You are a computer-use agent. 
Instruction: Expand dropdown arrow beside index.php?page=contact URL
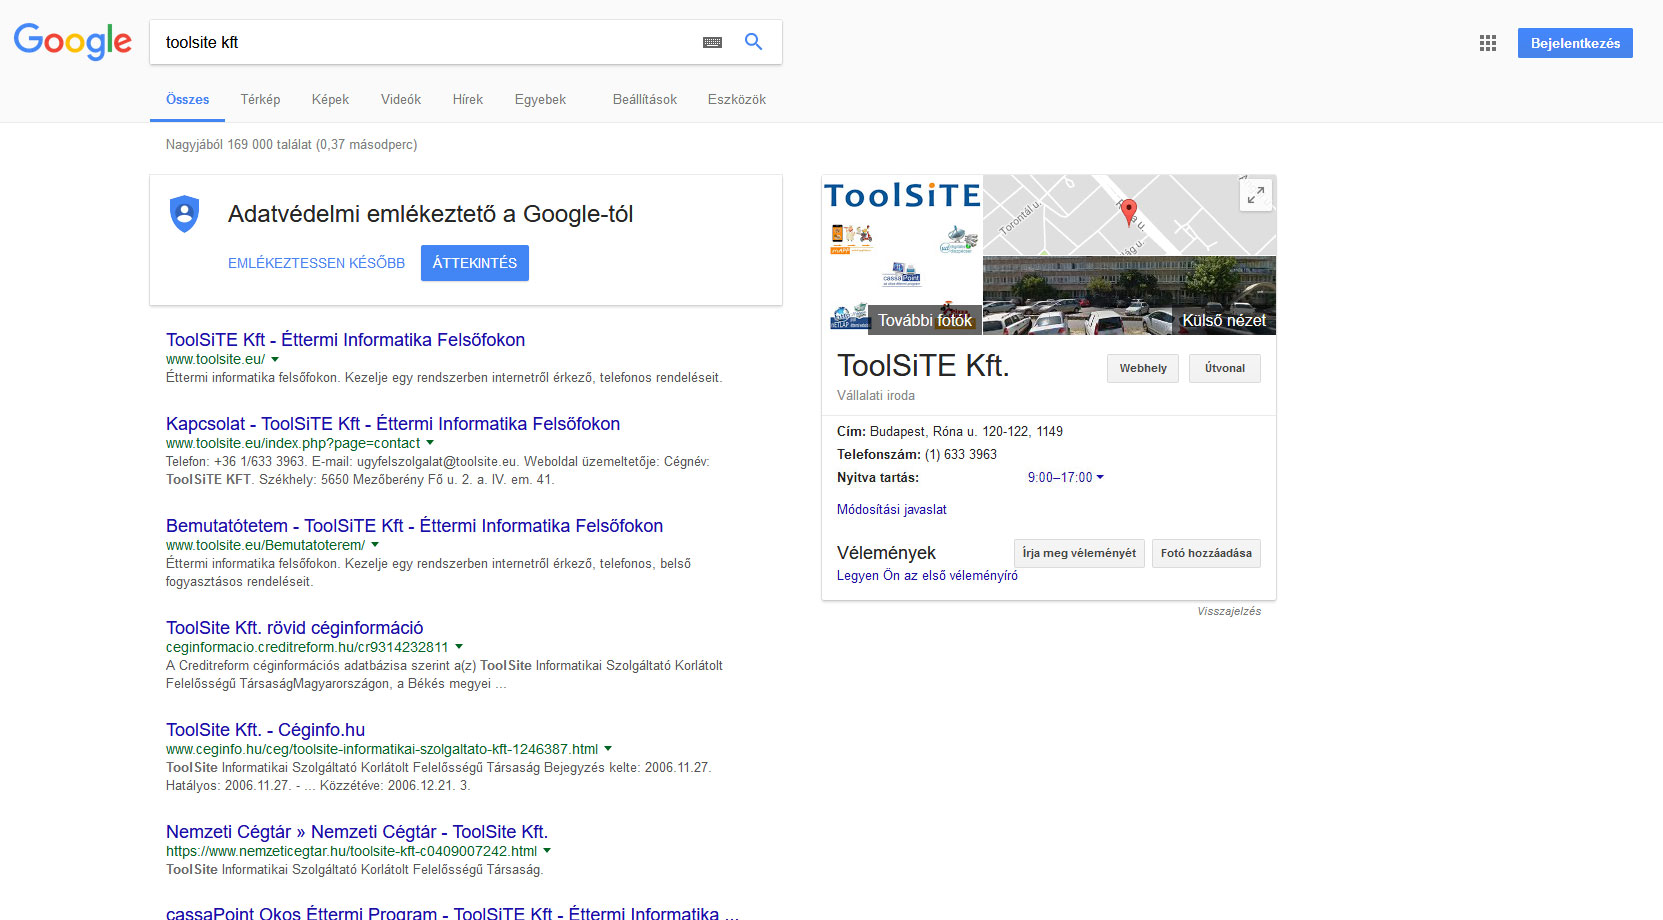pos(430,443)
